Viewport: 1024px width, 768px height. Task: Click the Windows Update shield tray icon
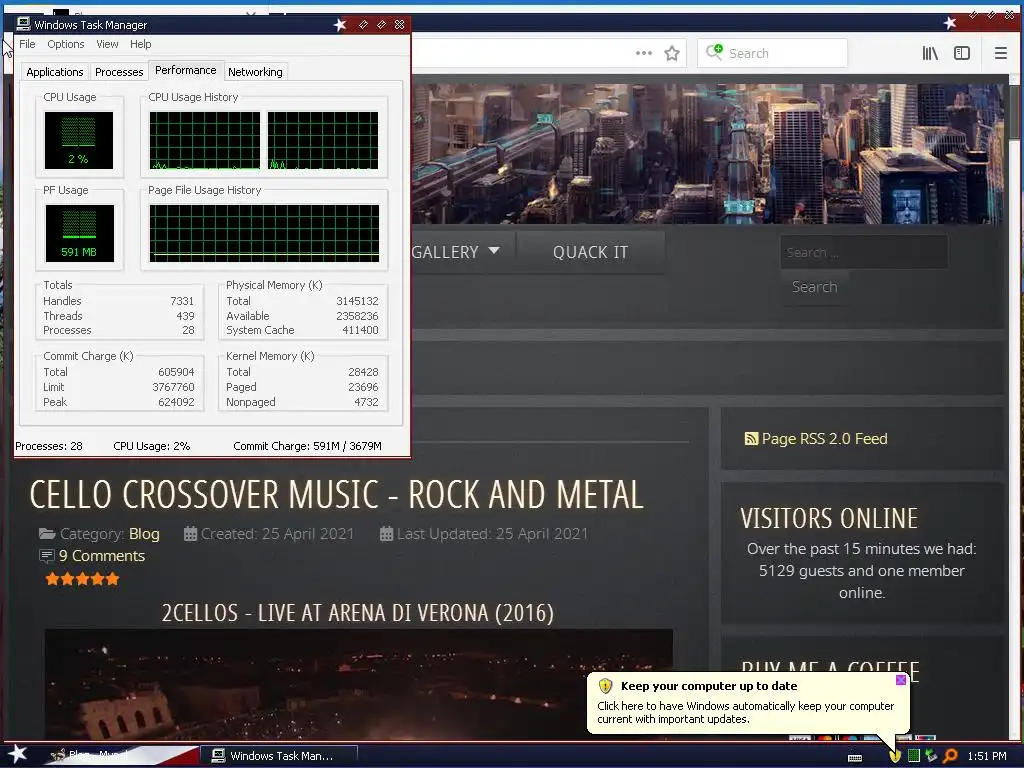(x=895, y=756)
